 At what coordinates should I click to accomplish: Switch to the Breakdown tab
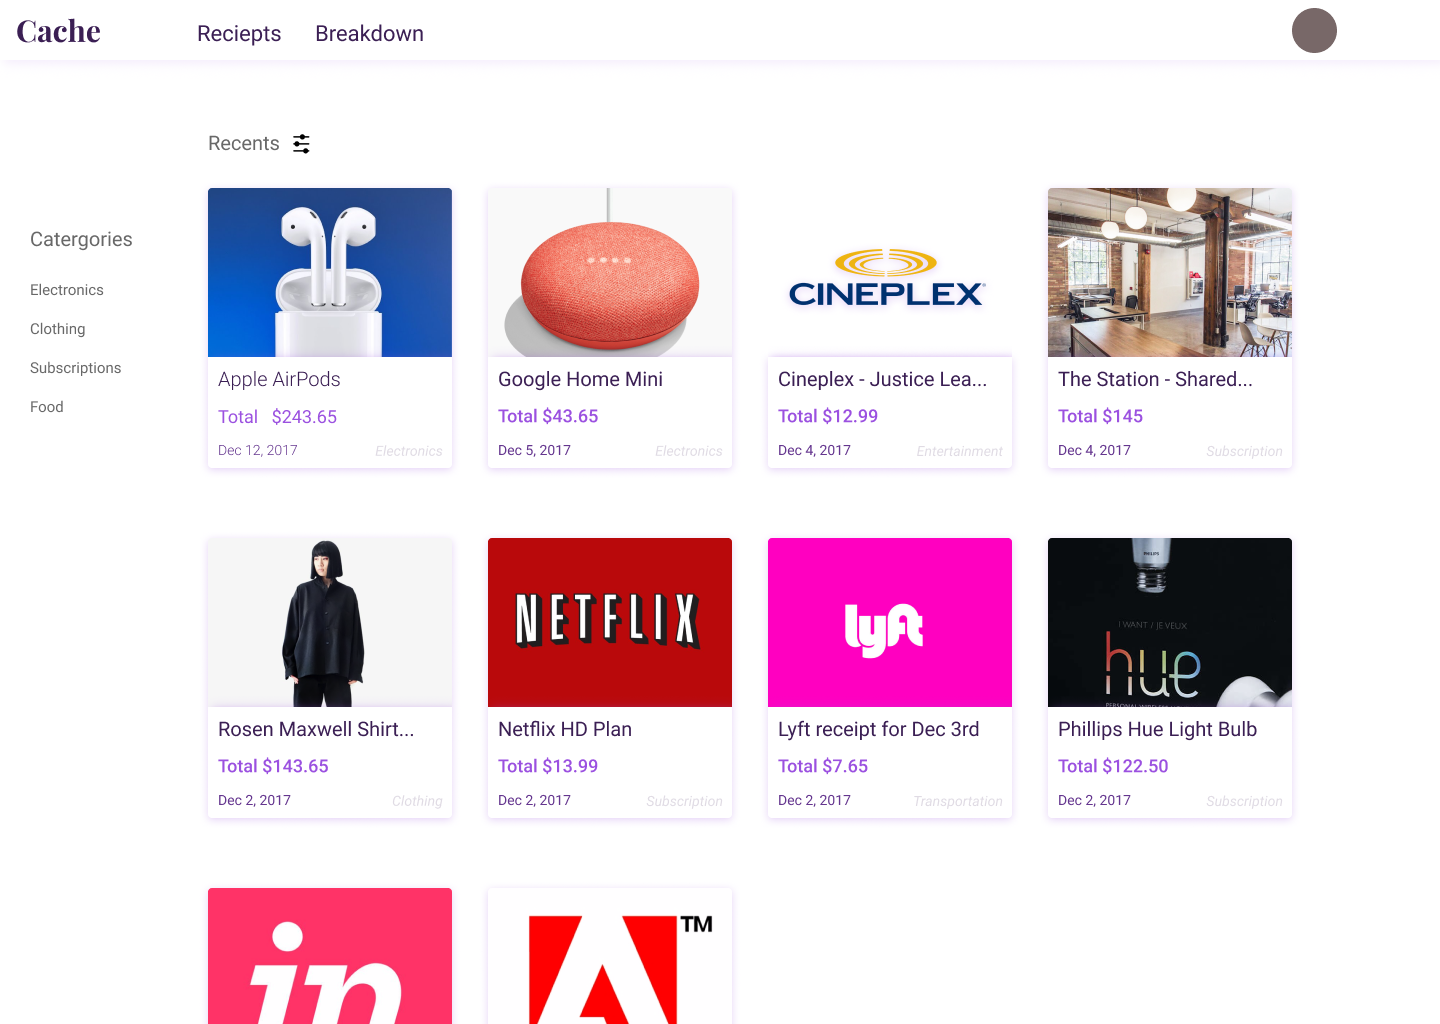pyautogui.click(x=369, y=34)
